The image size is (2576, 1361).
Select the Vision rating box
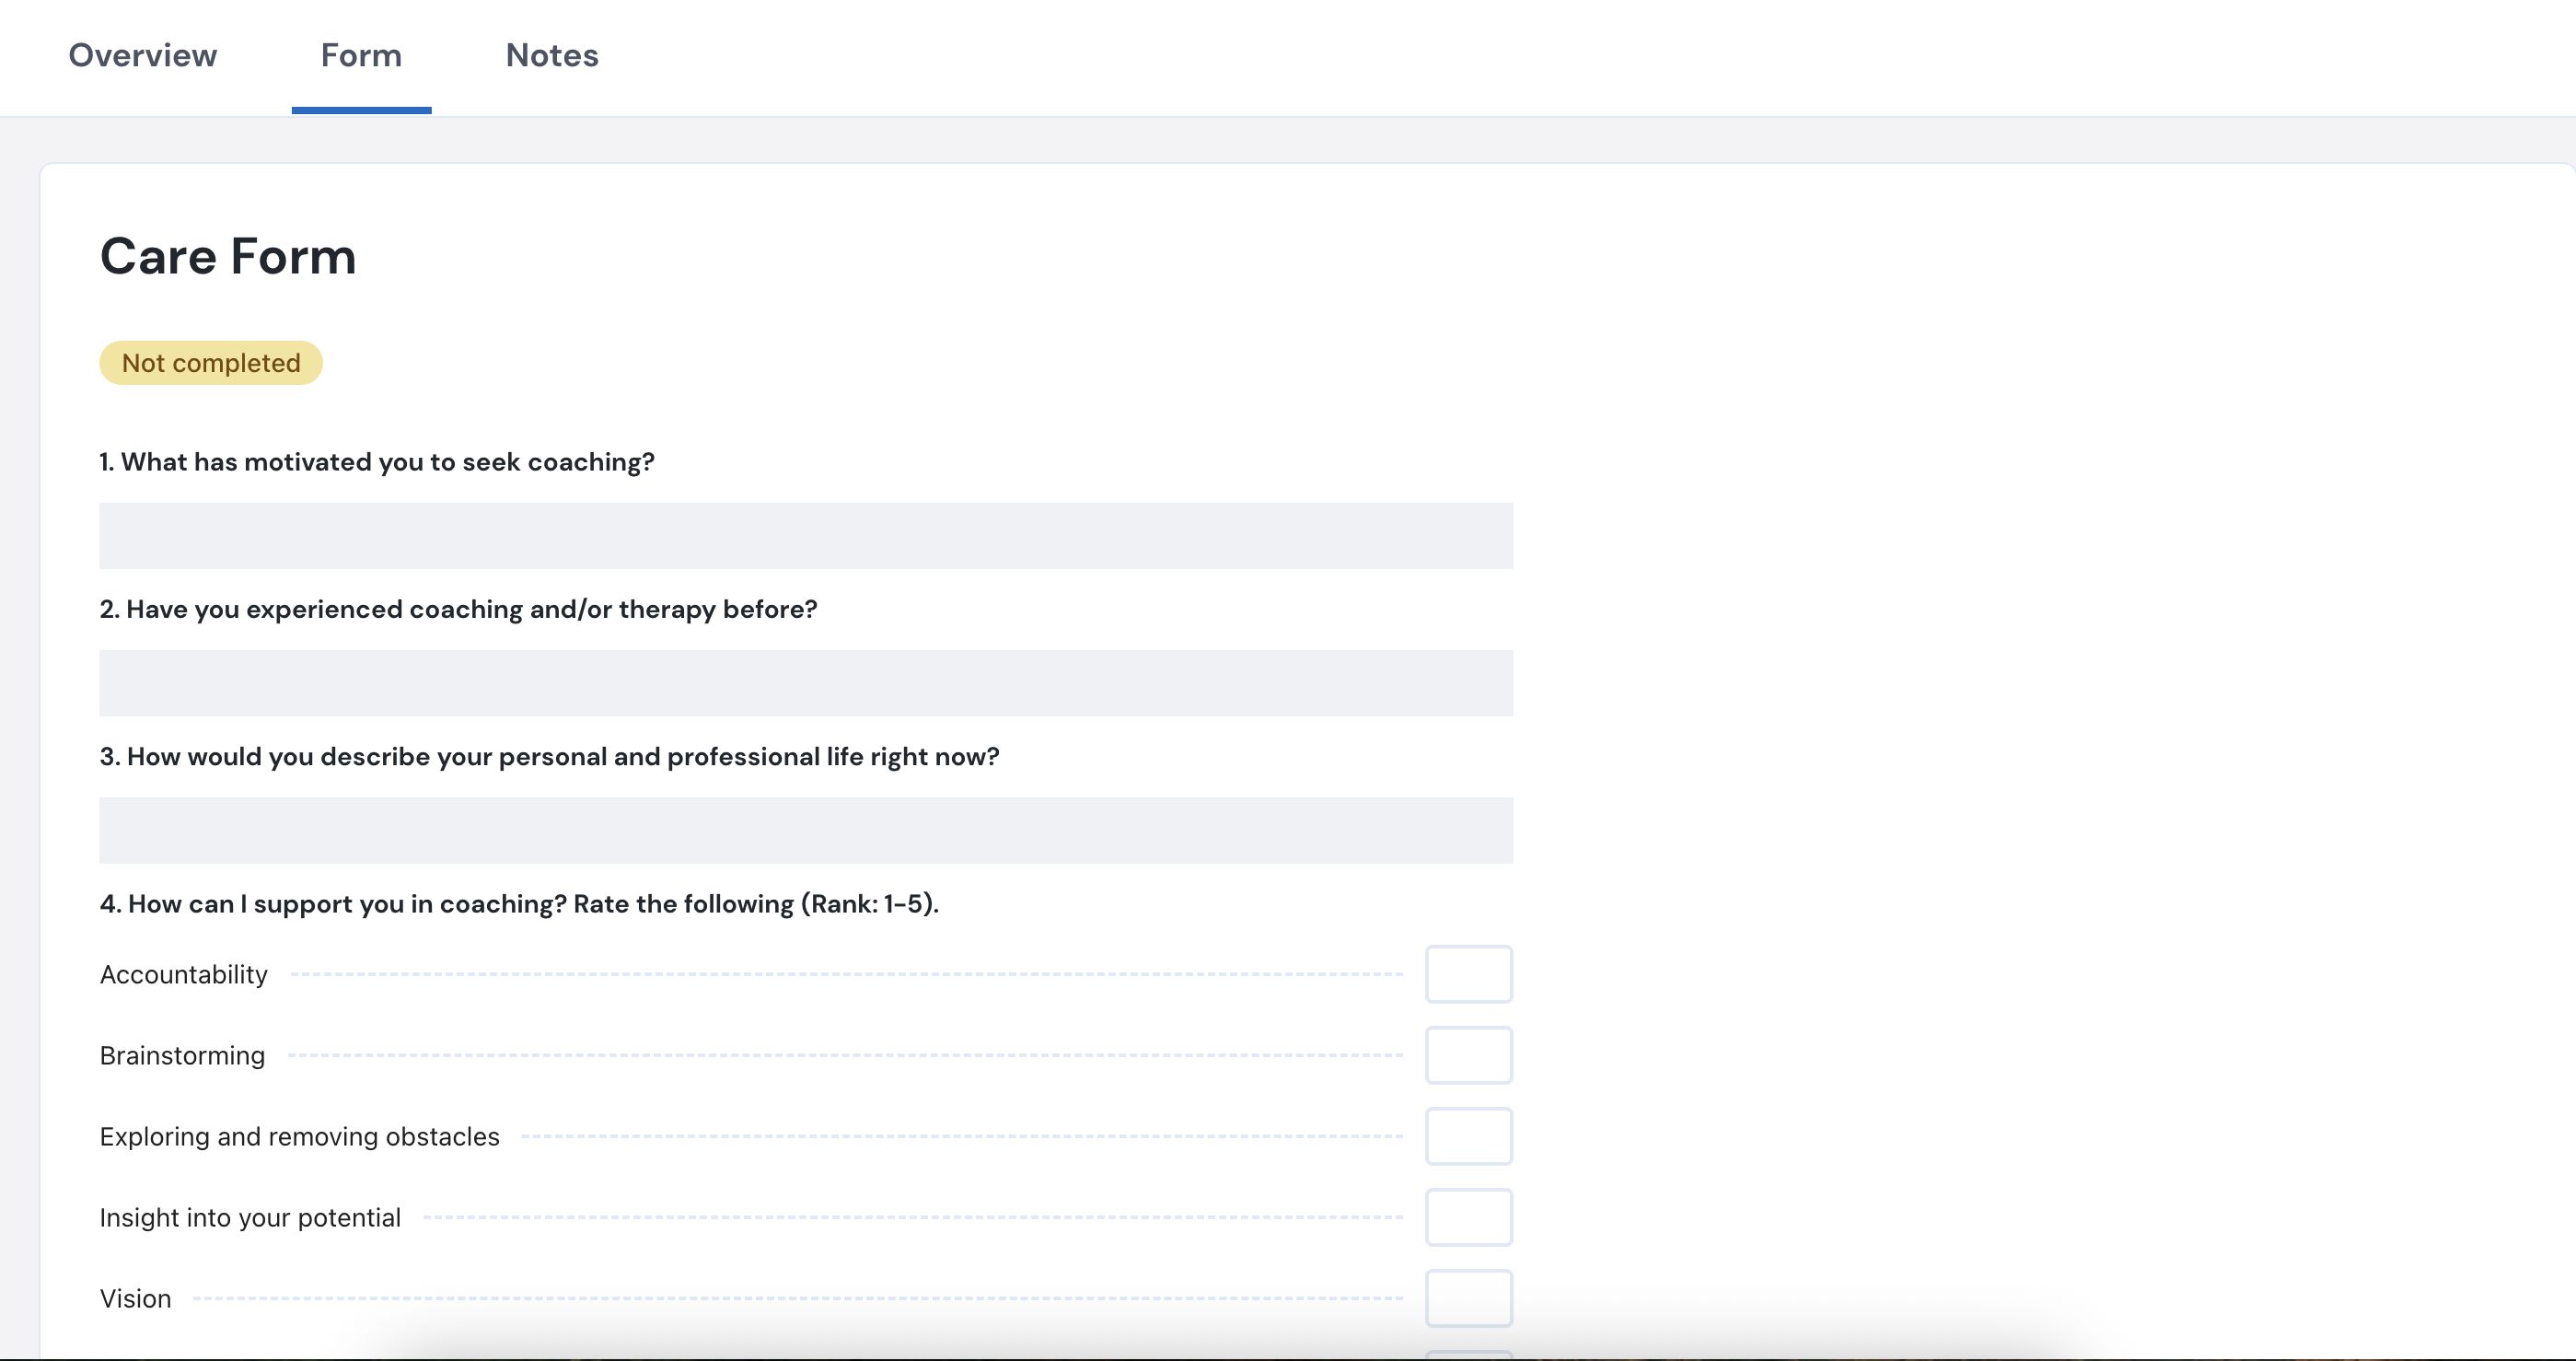1468,1298
